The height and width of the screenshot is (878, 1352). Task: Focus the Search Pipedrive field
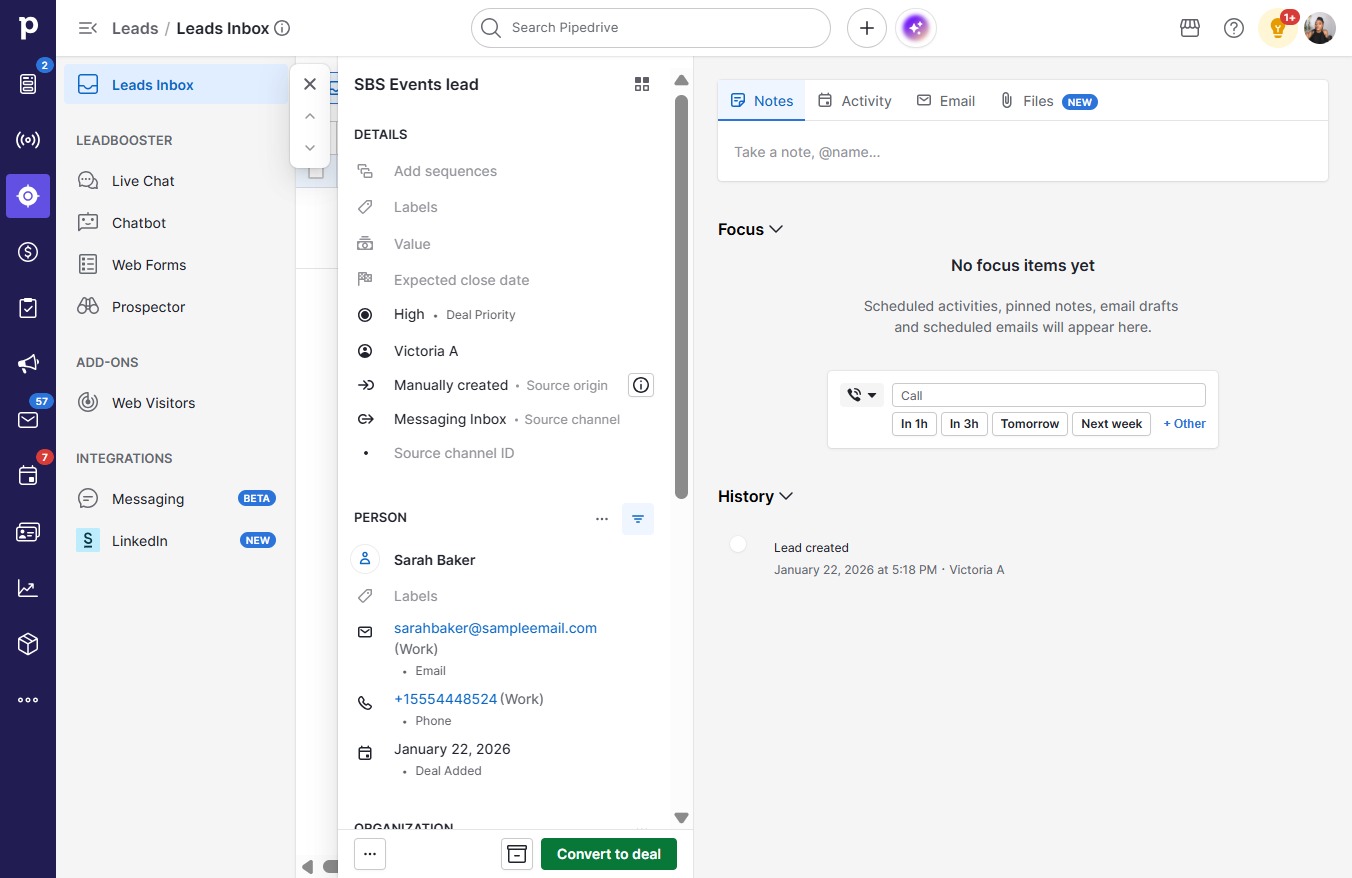[x=651, y=28]
